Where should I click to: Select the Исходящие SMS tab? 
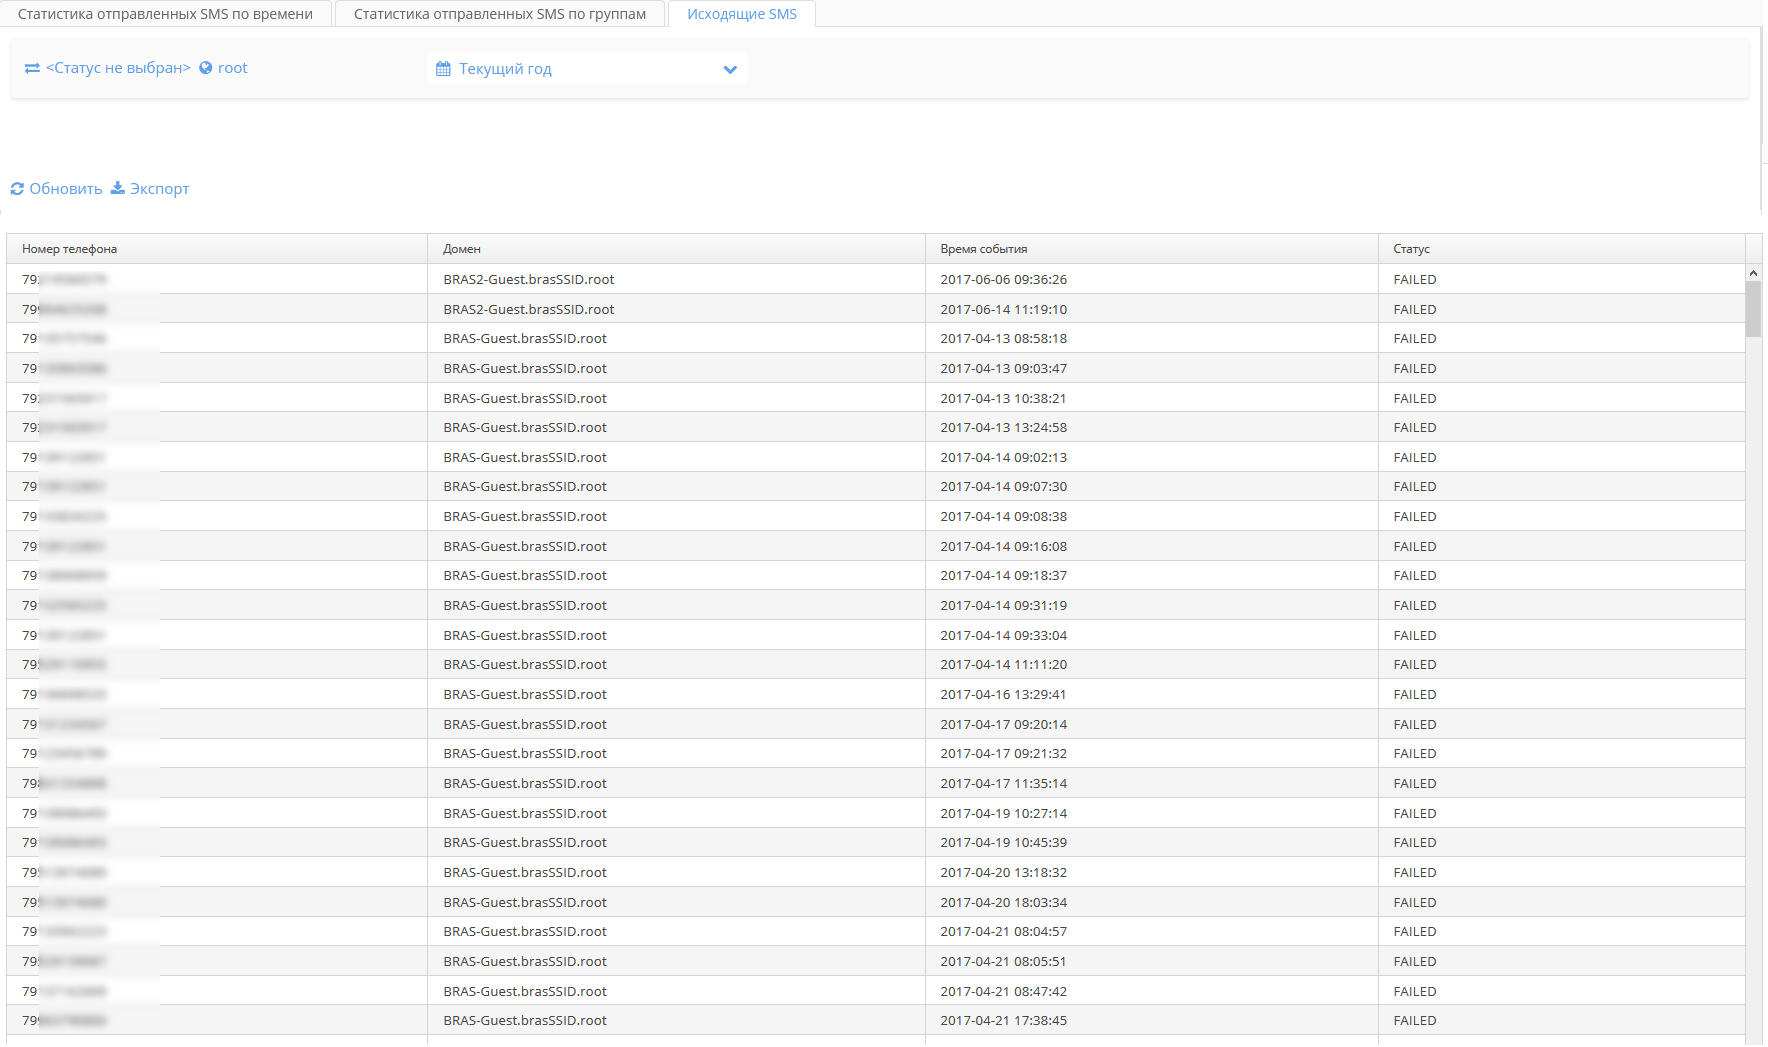[x=742, y=14]
